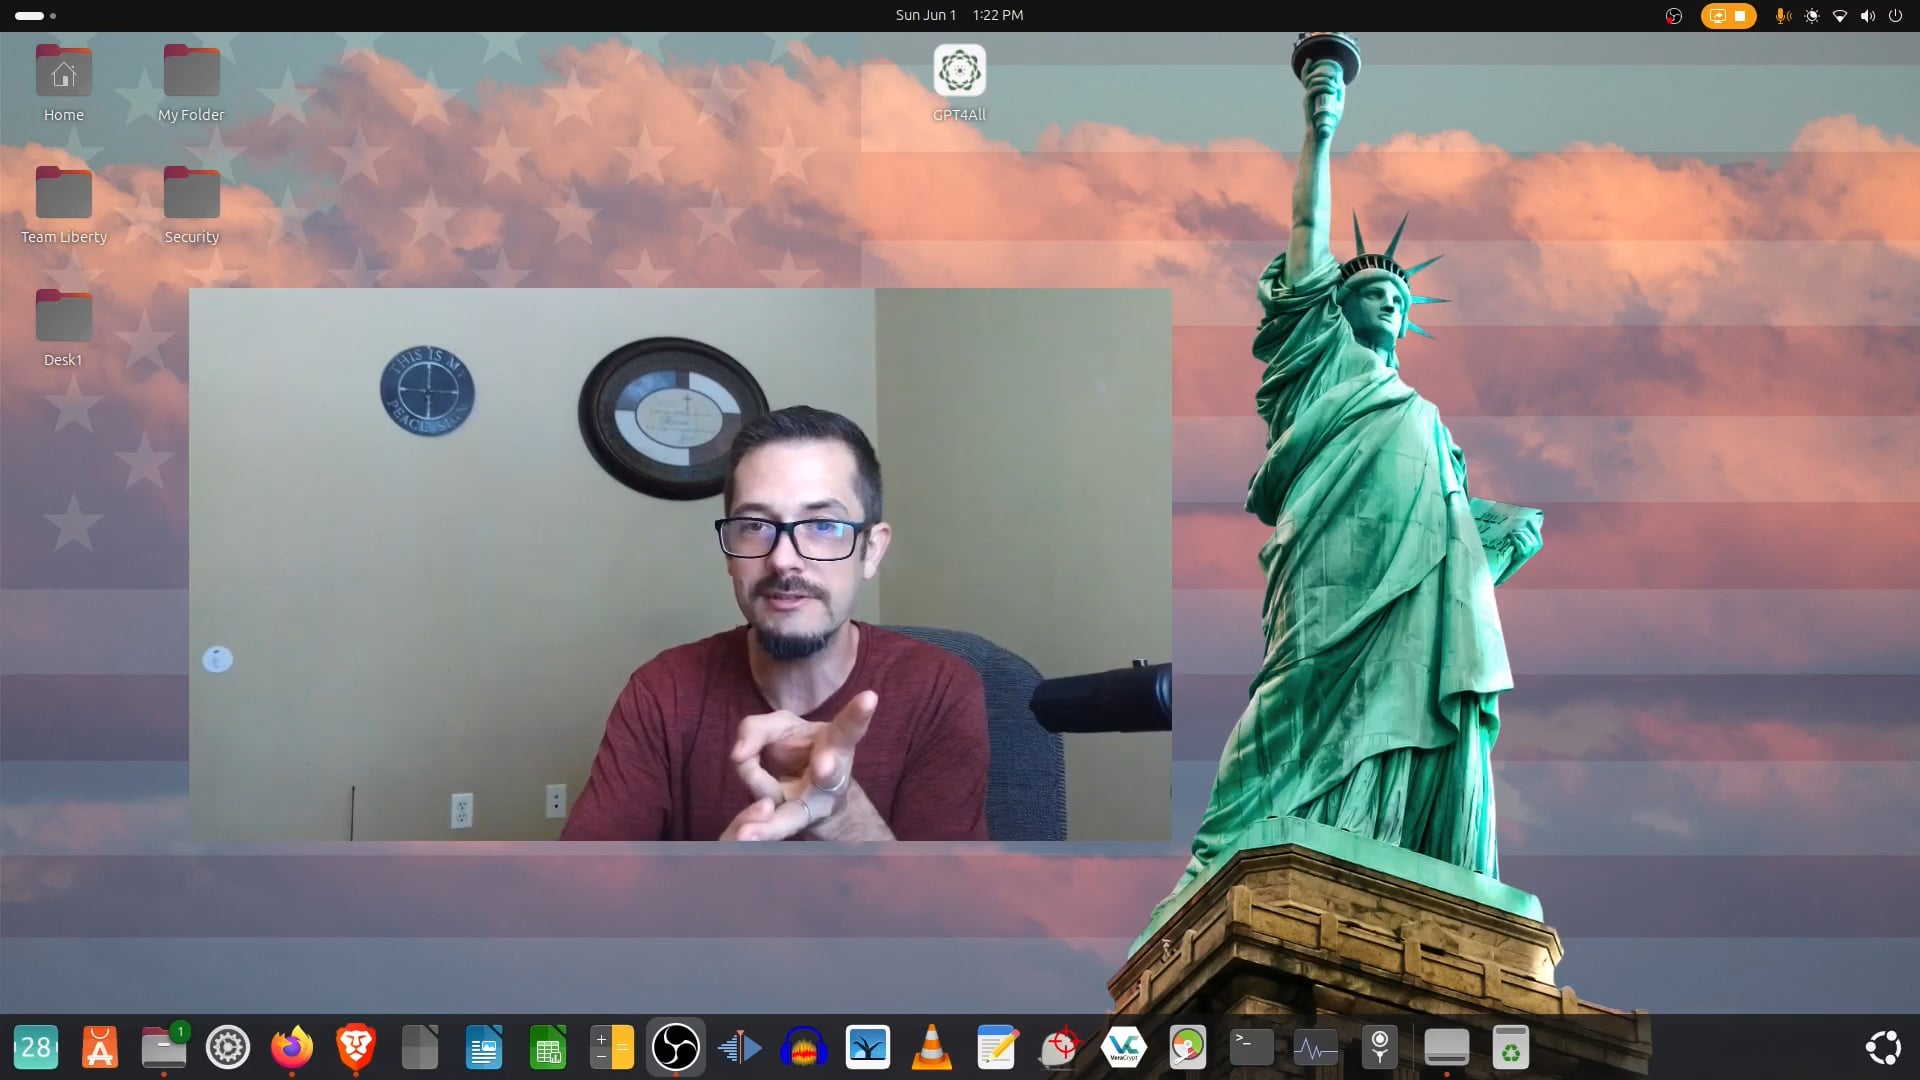Viewport: 1920px width, 1080px height.
Task: Click the orange microphone indicator
Action: point(1782,16)
